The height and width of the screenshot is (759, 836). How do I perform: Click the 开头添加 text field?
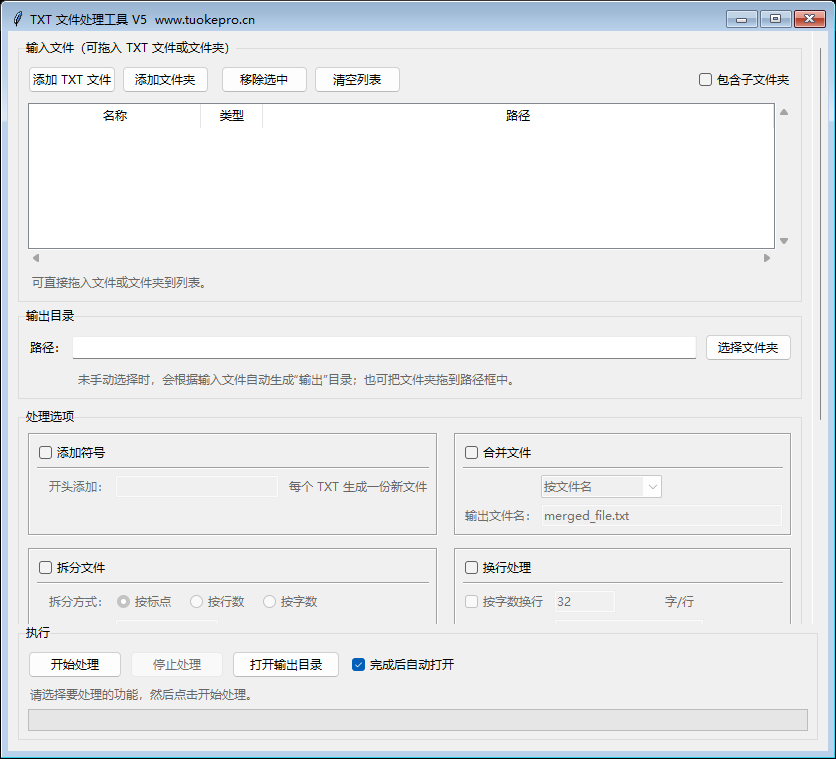click(x=197, y=487)
